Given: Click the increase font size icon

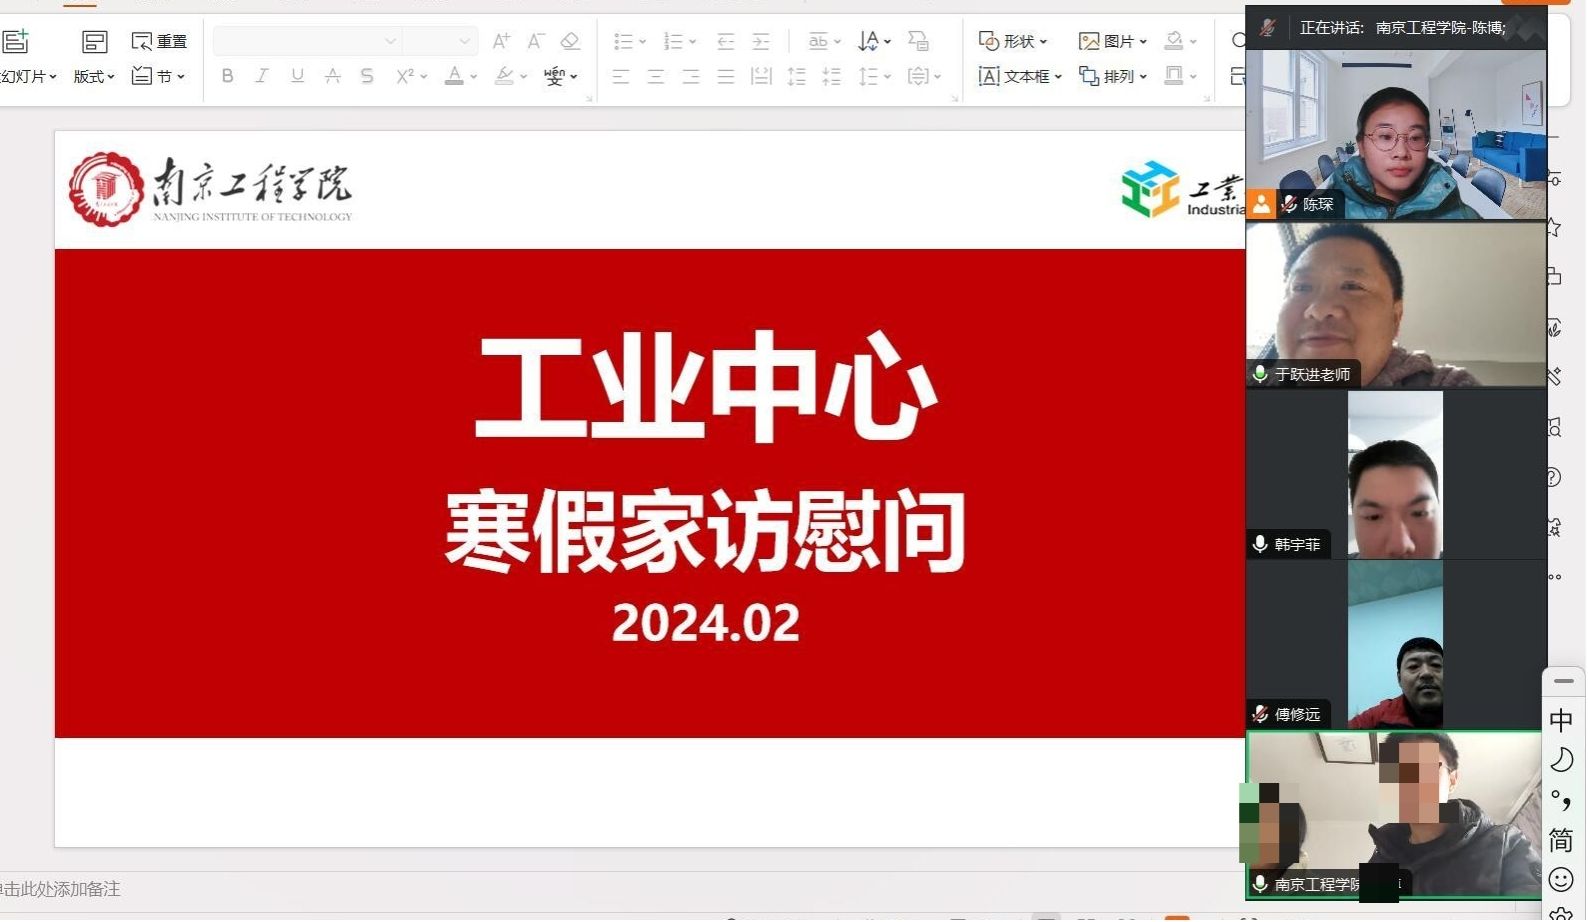Looking at the screenshot, I should pos(501,41).
